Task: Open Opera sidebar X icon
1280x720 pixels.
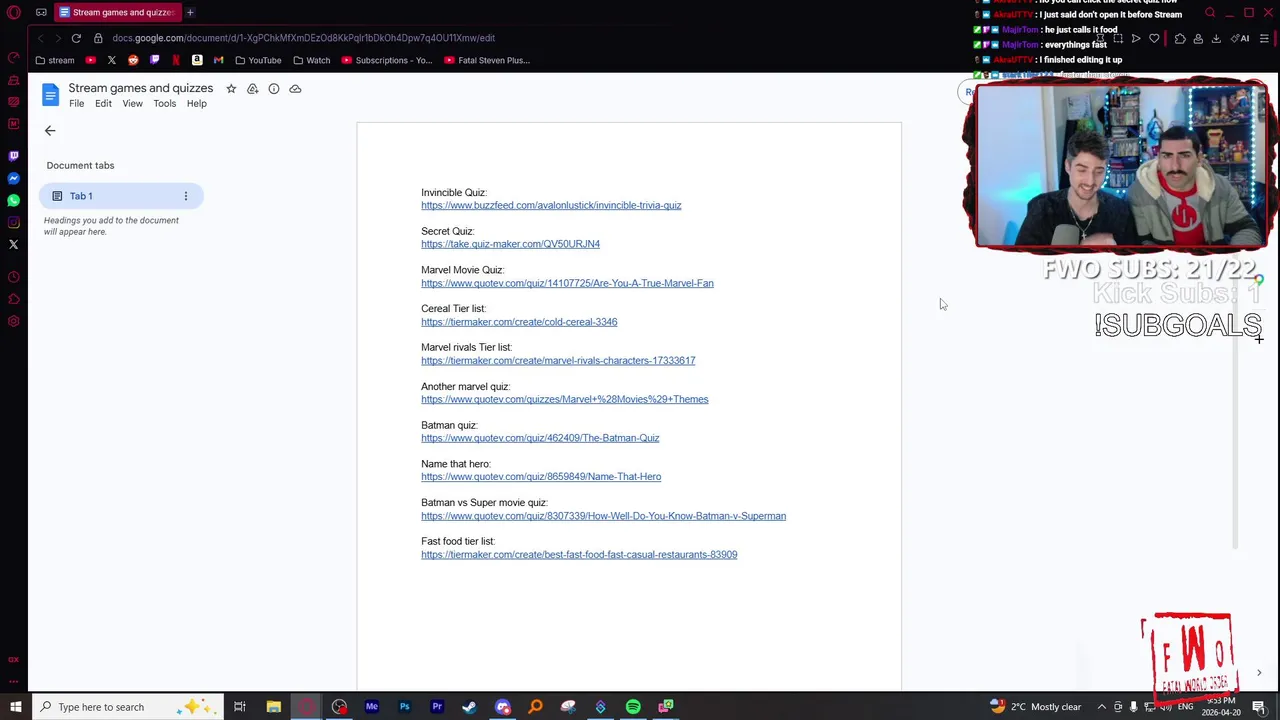Action: 13,244
